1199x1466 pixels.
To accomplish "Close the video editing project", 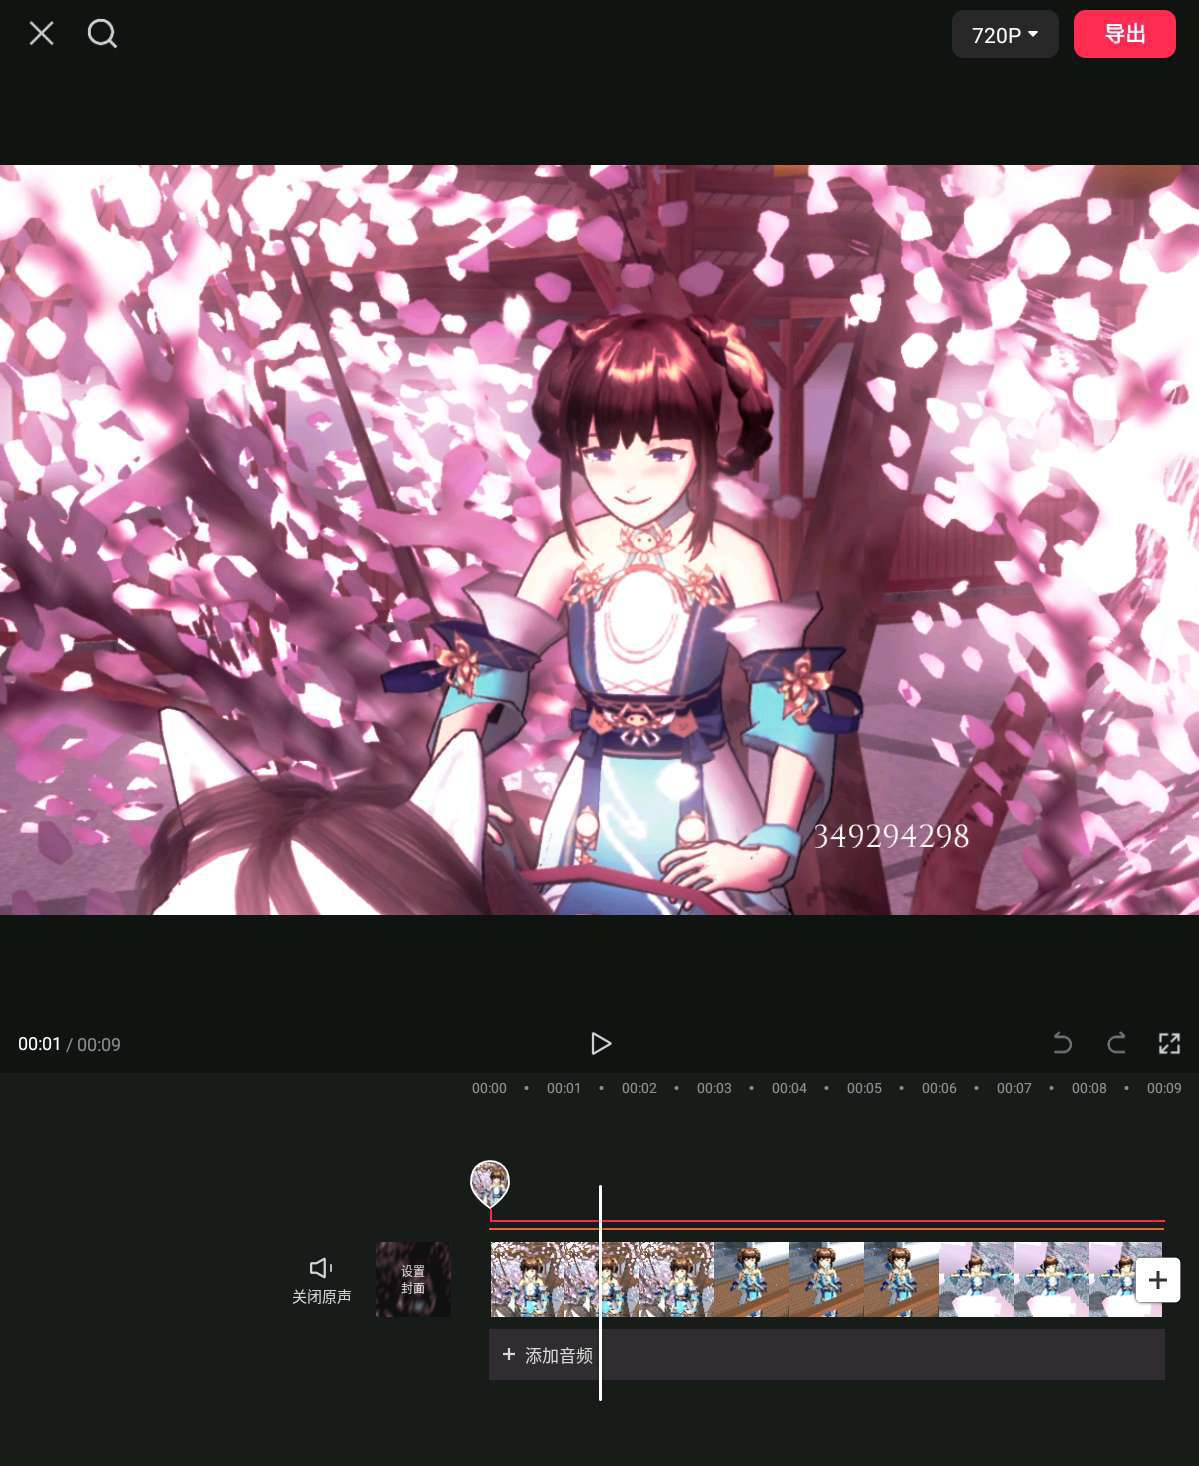I will click(41, 34).
